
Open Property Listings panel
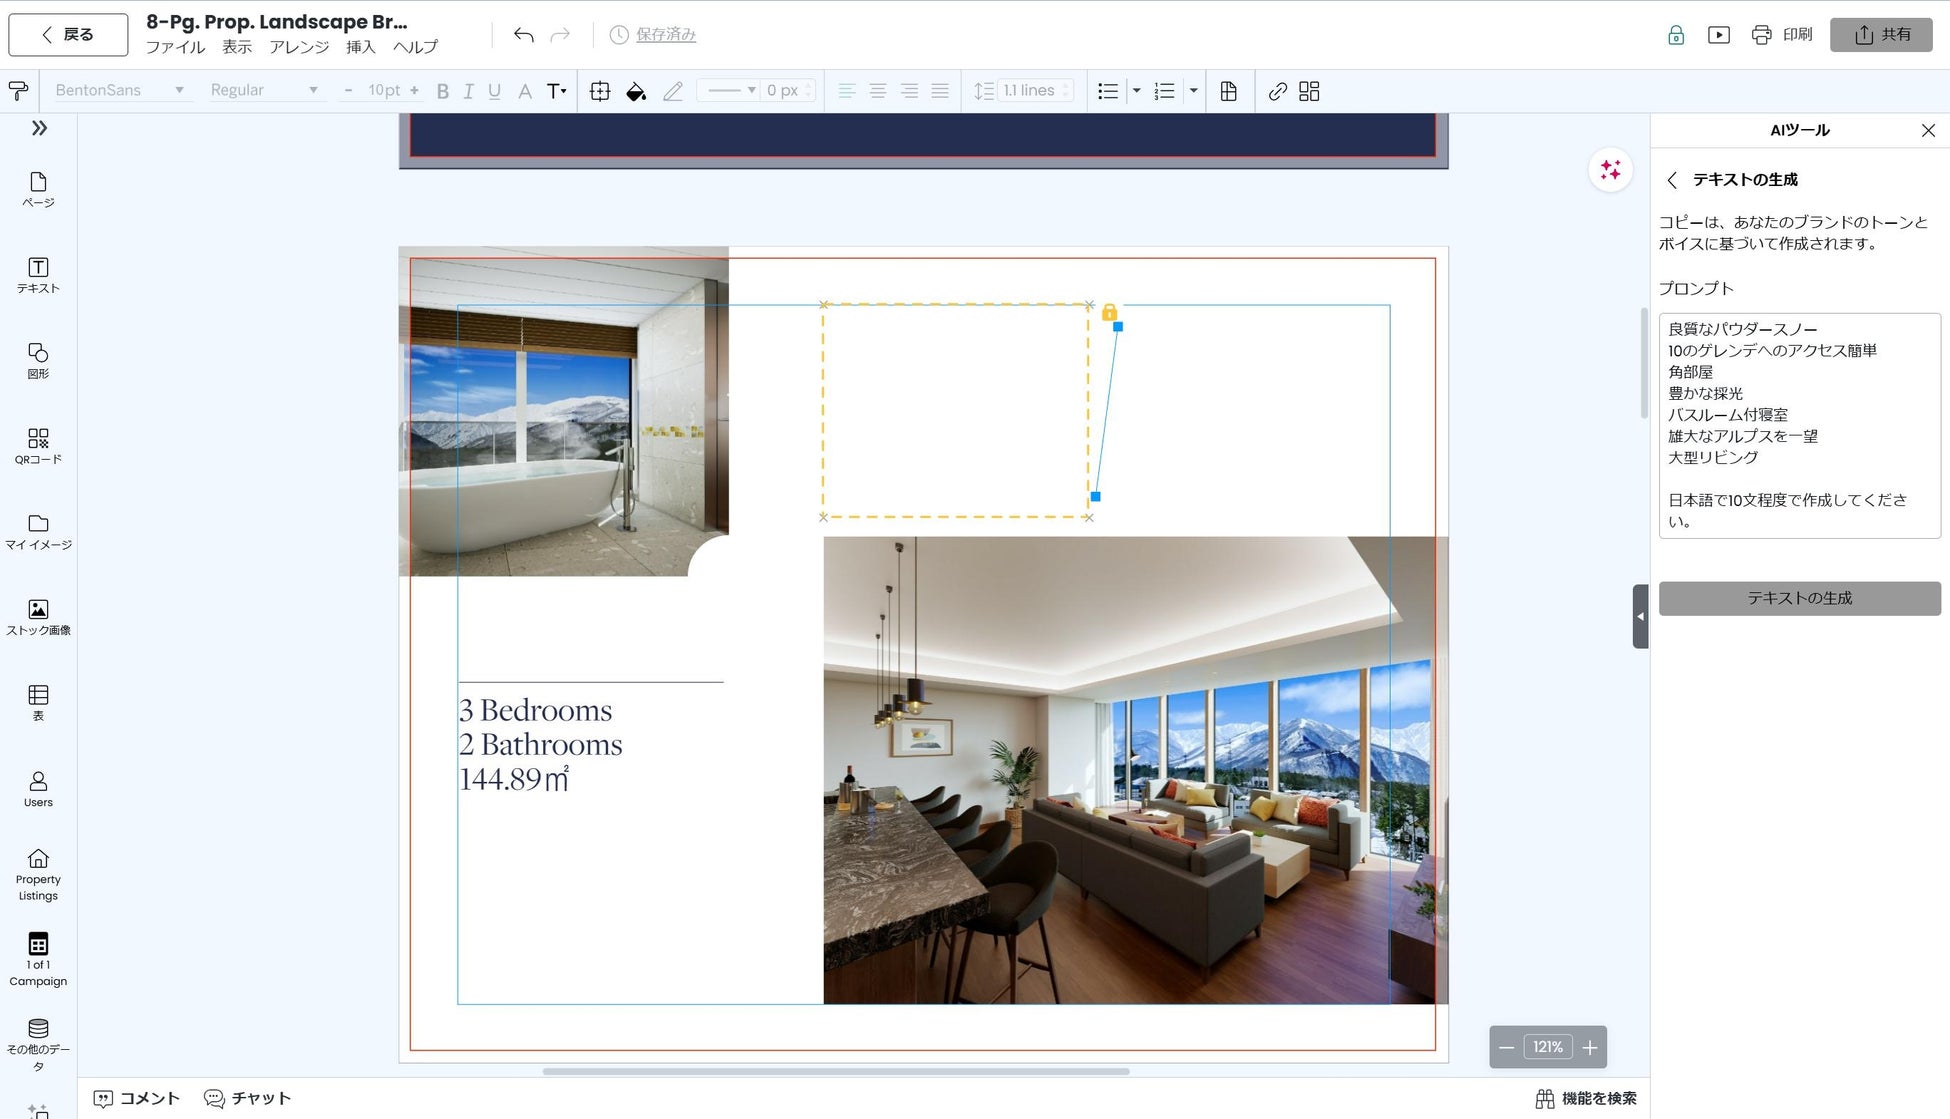(x=38, y=874)
